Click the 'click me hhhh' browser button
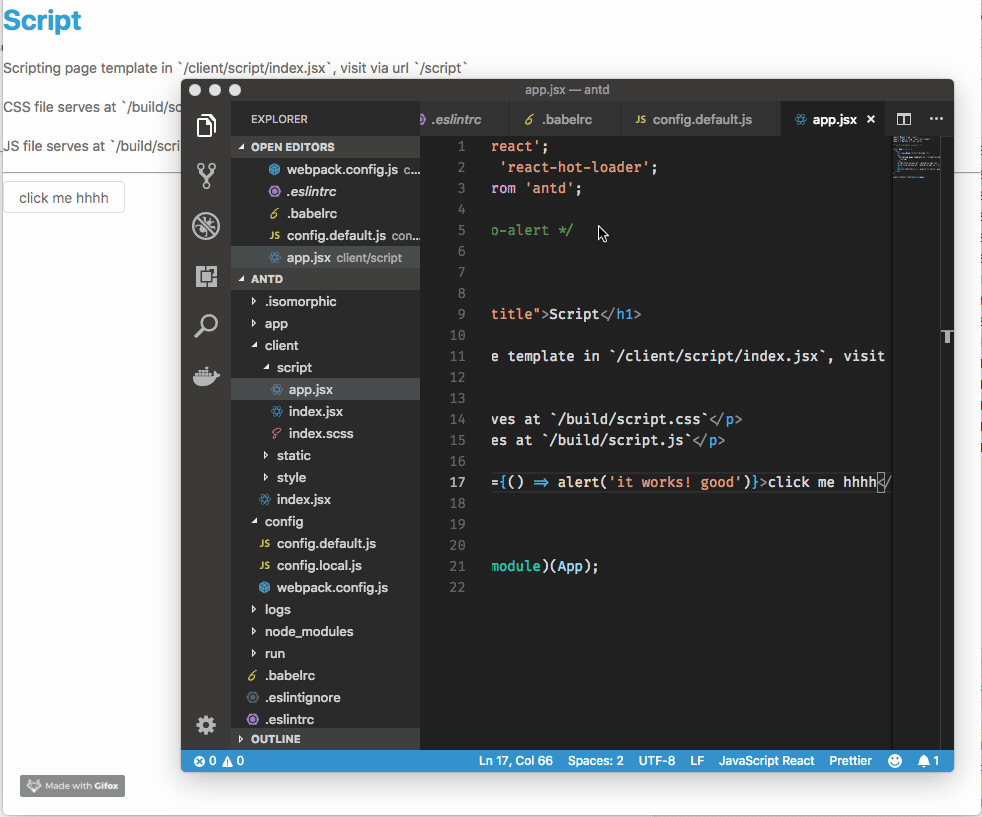The image size is (982, 817). point(64,197)
